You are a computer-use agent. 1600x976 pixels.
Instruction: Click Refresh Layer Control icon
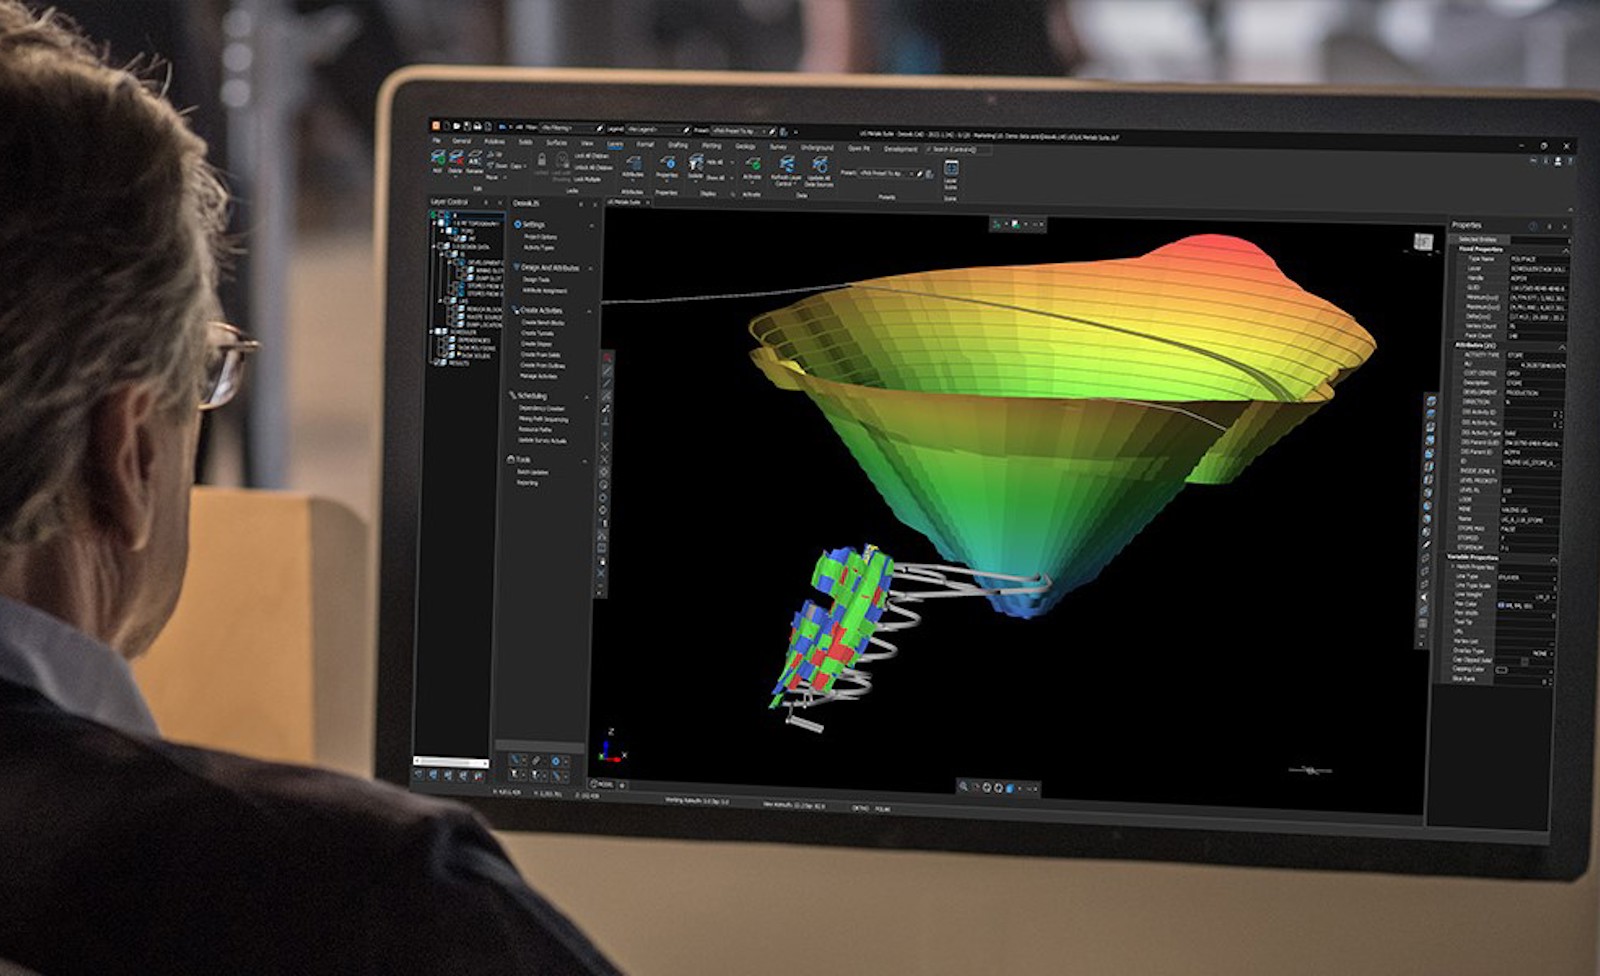tap(786, 165)
